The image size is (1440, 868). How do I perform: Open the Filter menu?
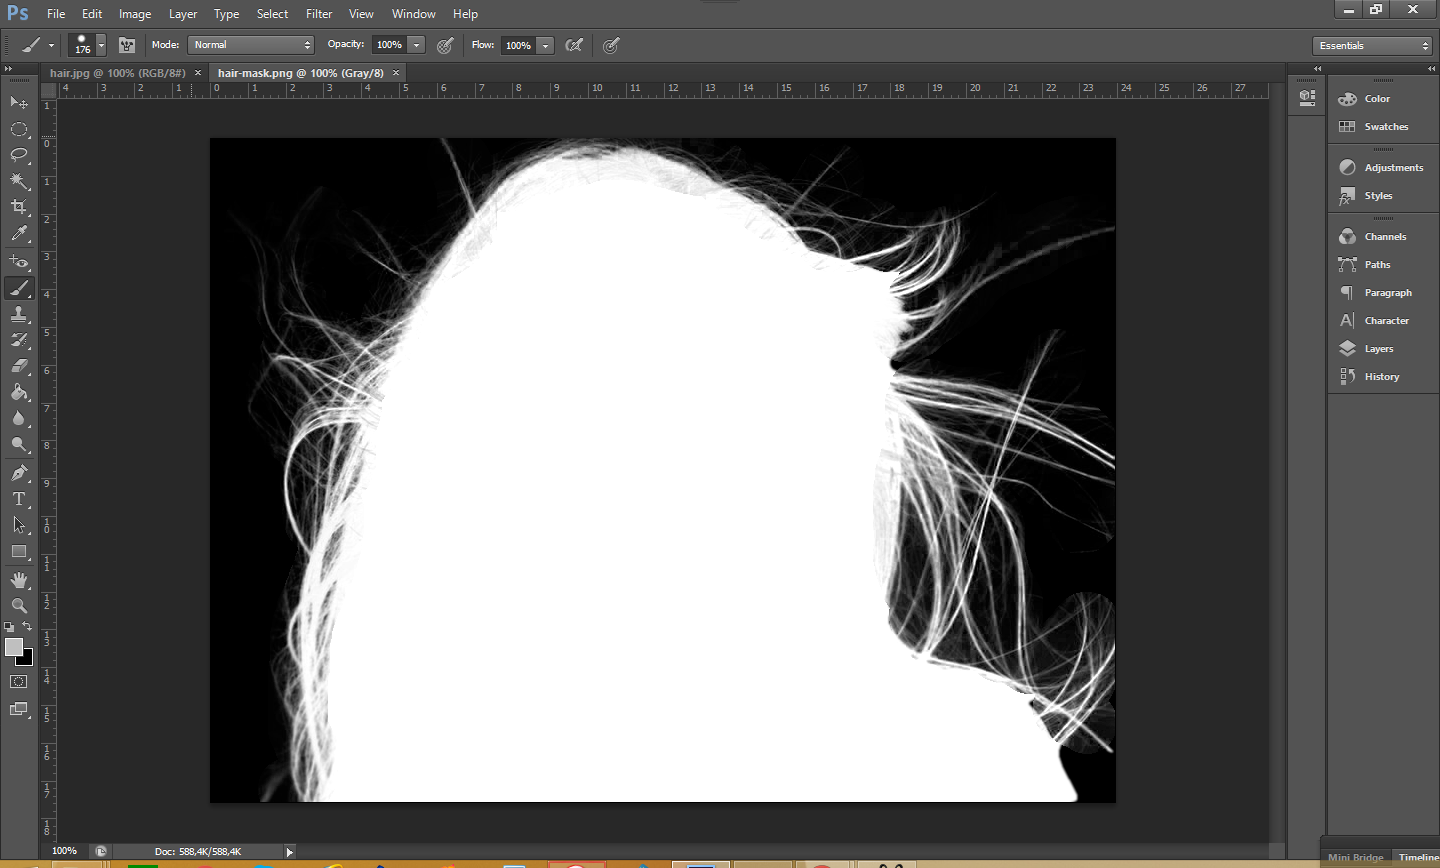pos(319,14)
